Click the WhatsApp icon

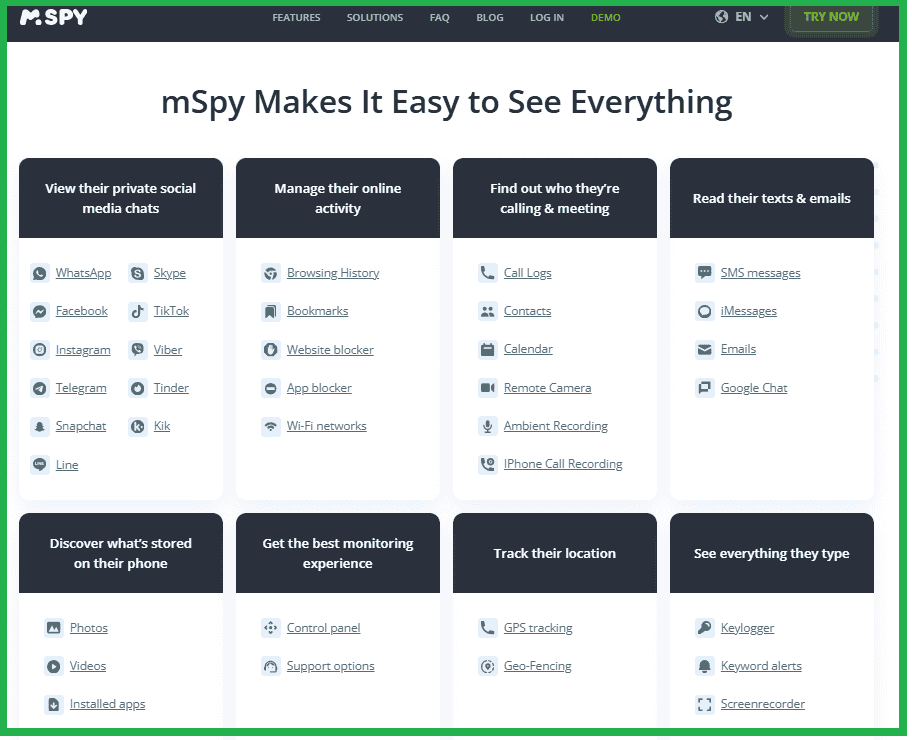click(x=40, y=273)
